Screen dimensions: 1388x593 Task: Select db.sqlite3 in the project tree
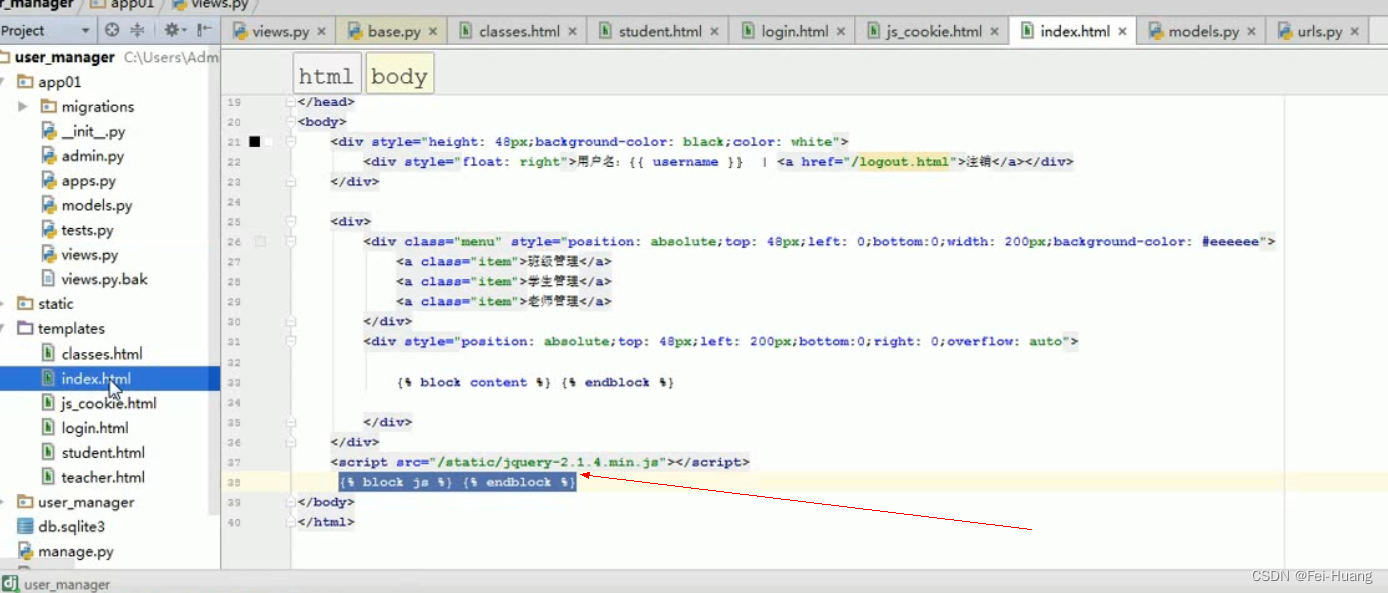[x=71, y=527]
